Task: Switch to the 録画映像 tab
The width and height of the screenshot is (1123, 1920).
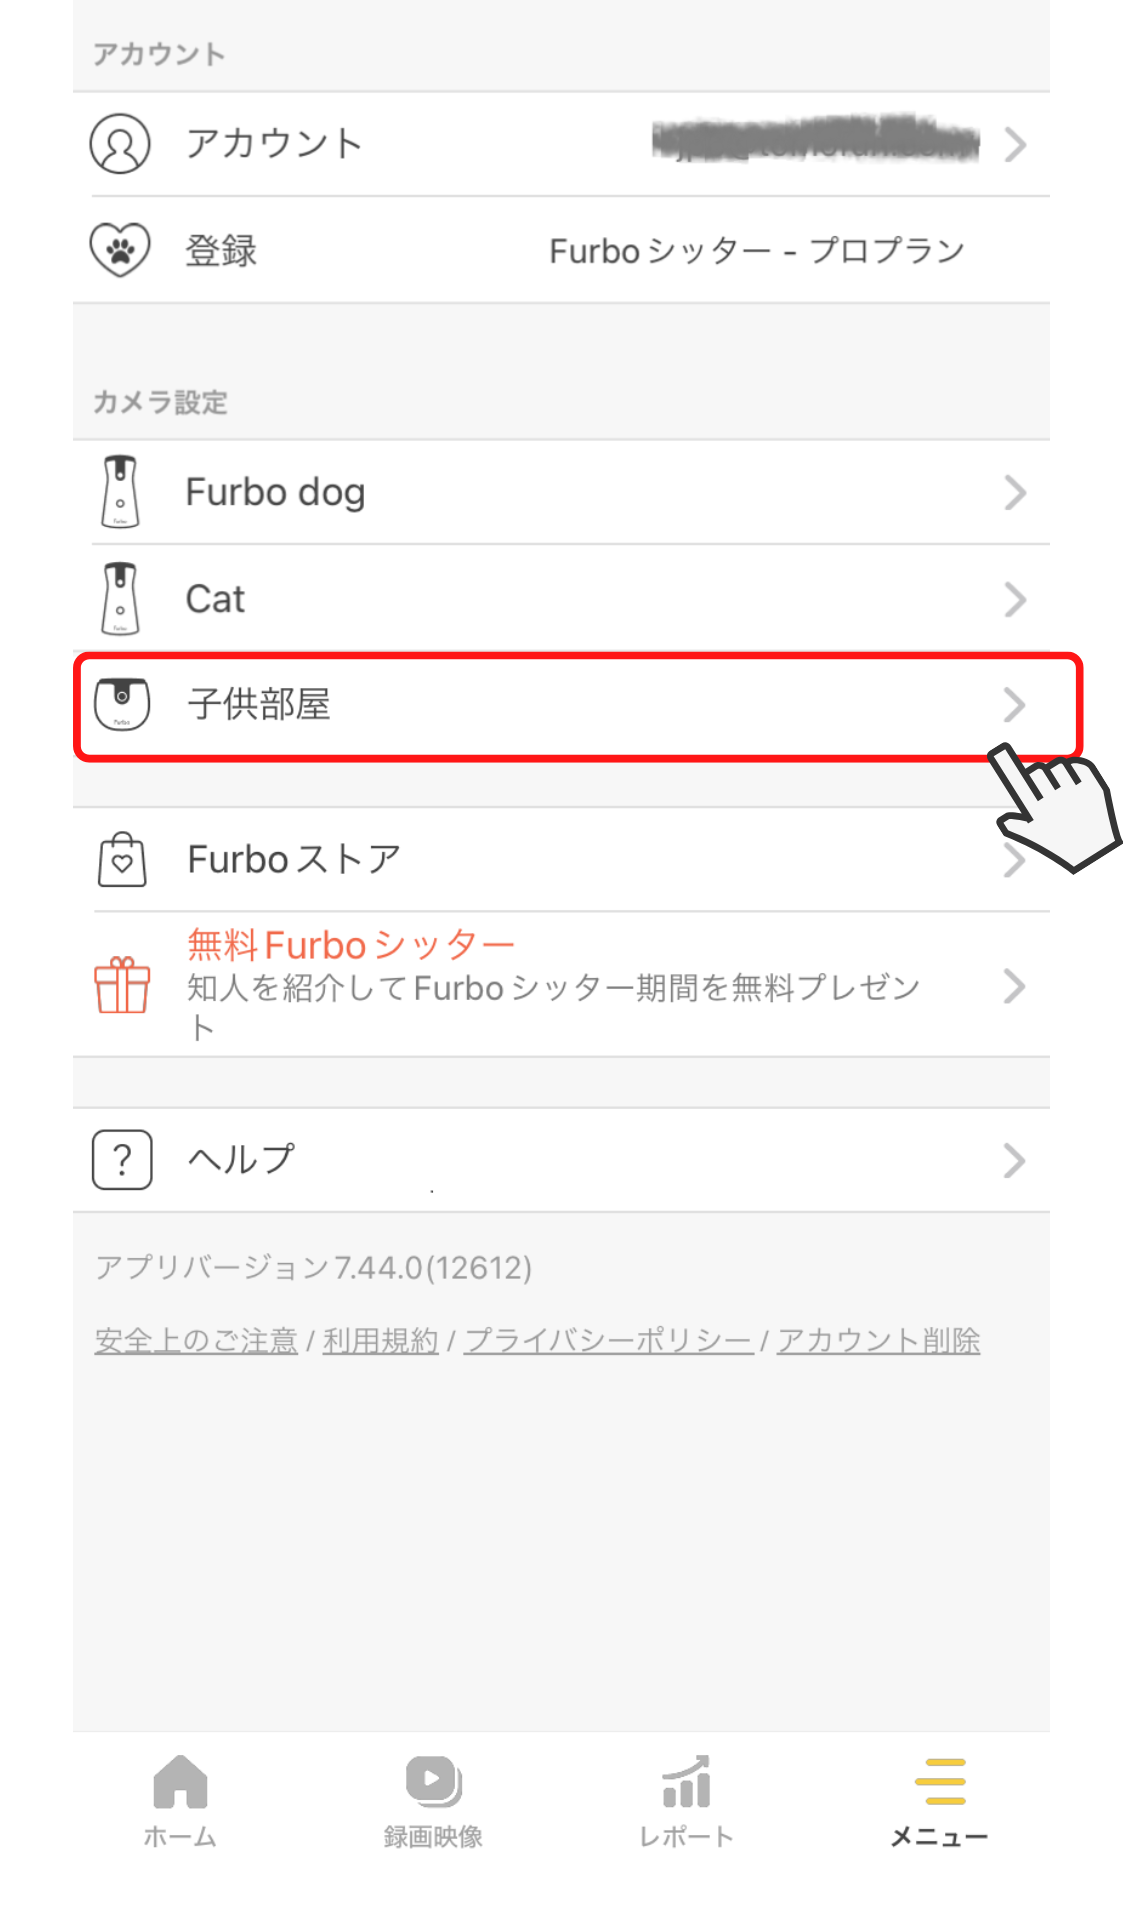Action: tap(433, 1801)
